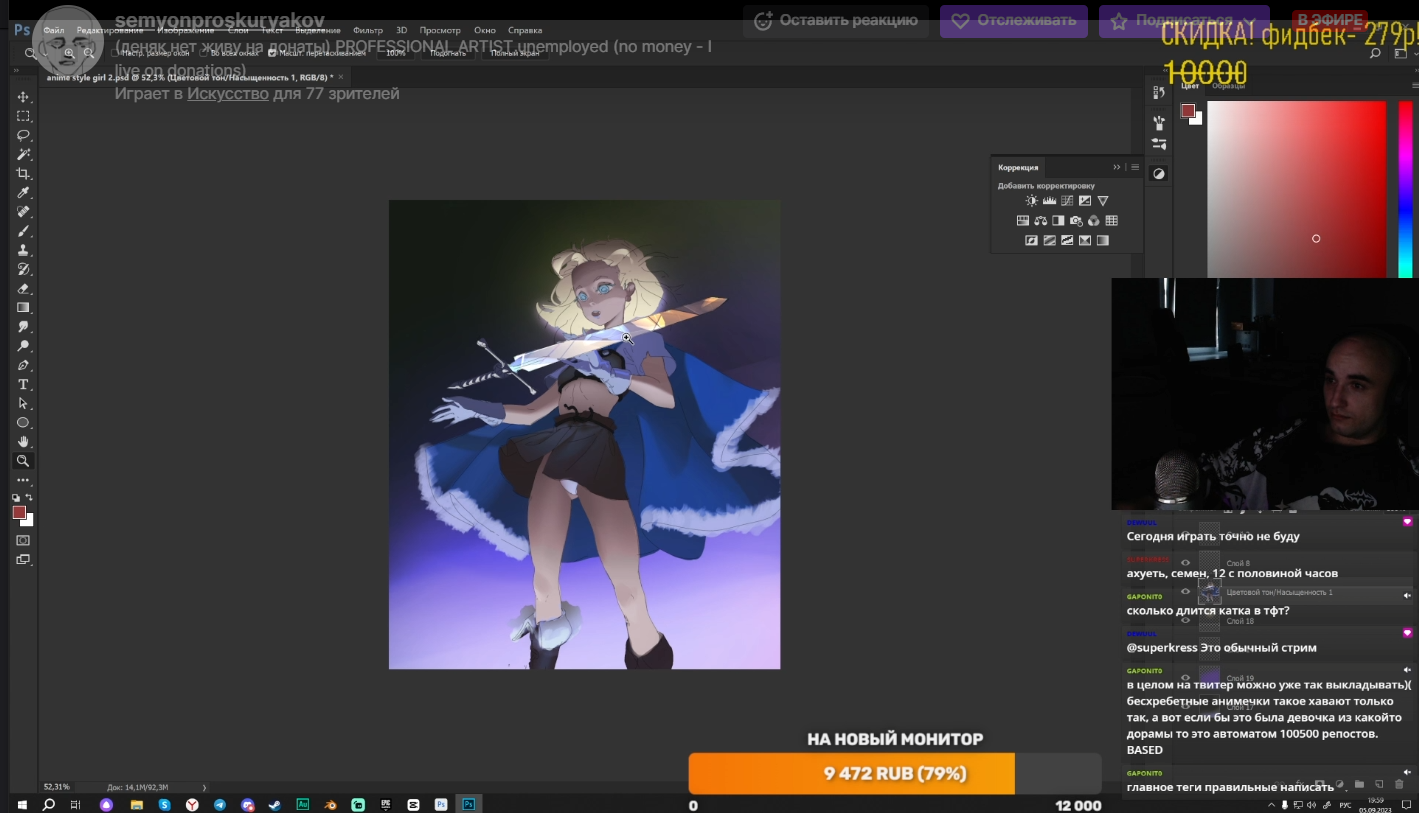
Task: Select the Lasso tool
Action: (x=23, y=135)
